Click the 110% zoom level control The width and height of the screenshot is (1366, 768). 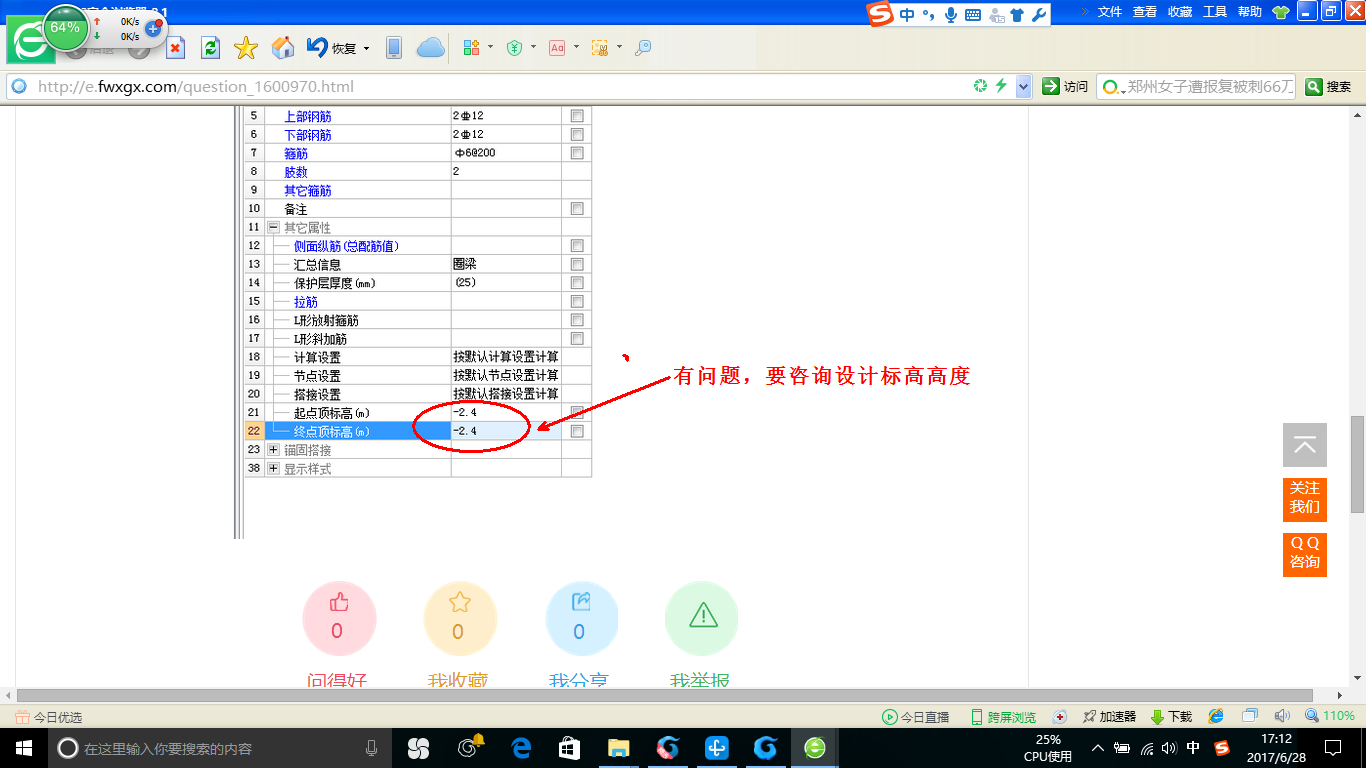point(1330,716)
